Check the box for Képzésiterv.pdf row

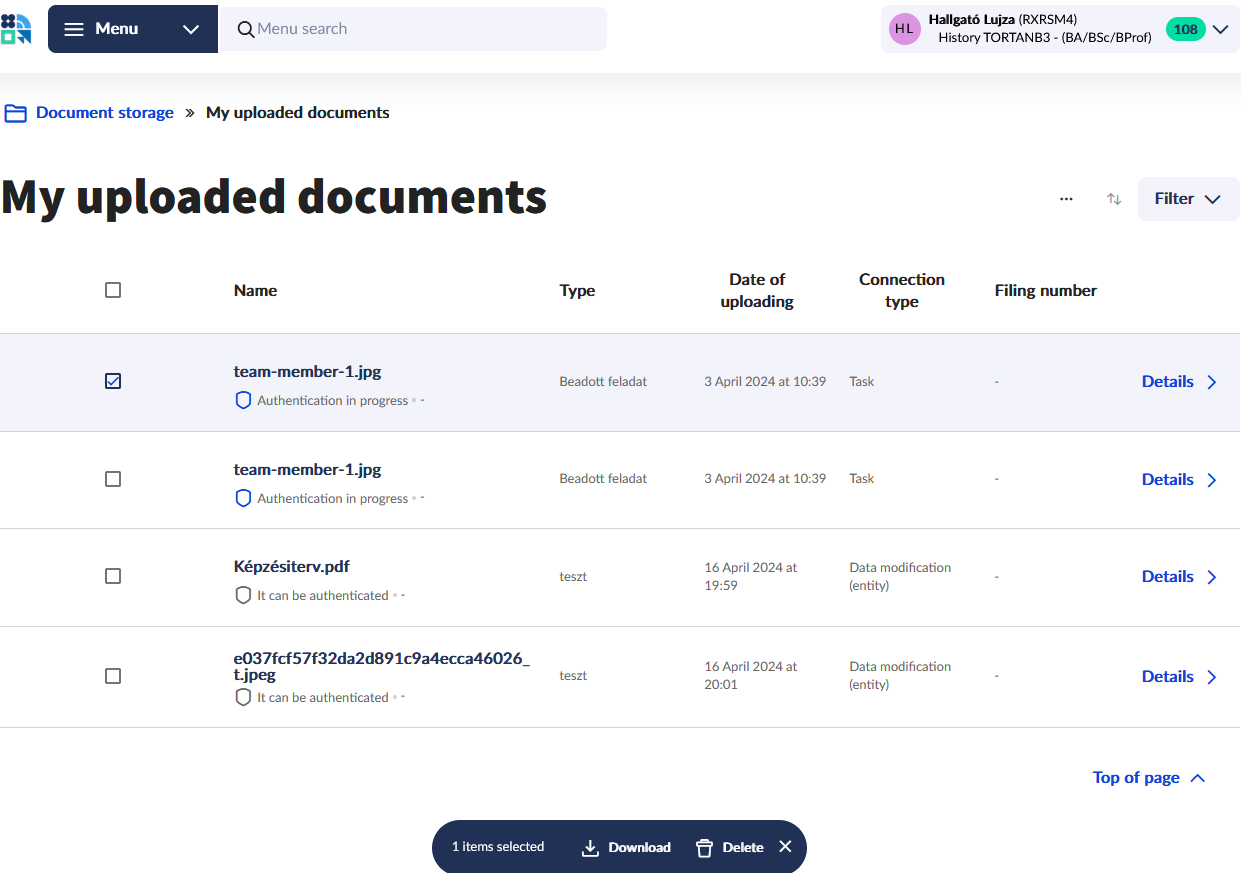pos(113,576)
